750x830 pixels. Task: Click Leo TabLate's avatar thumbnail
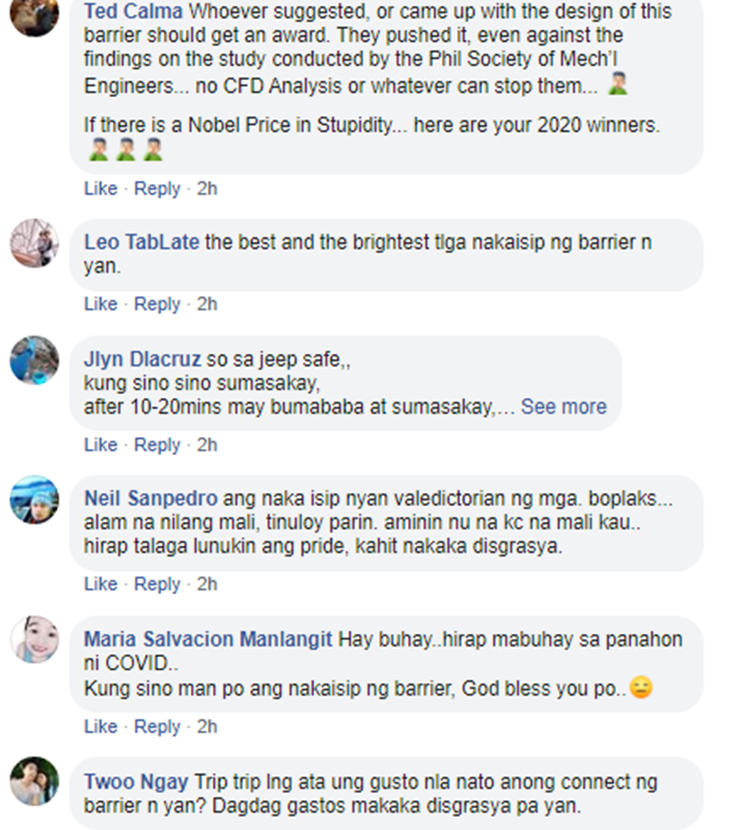click(34, 243)
